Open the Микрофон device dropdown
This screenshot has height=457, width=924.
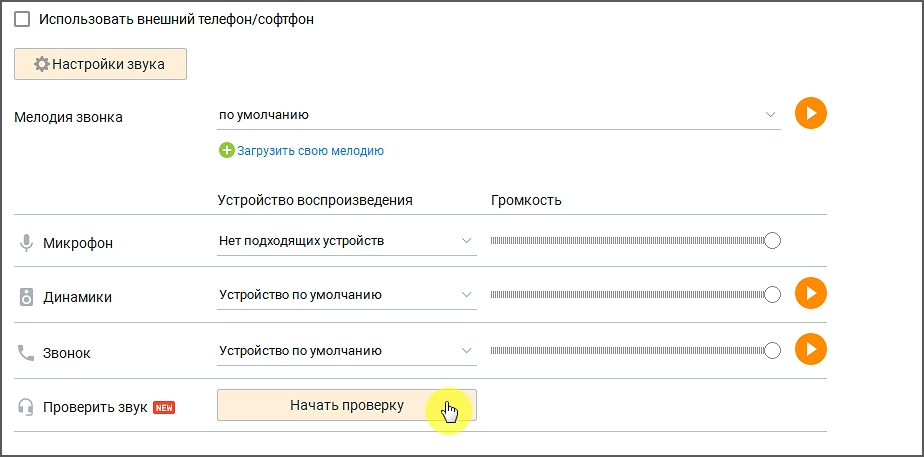tap(346, 241)
